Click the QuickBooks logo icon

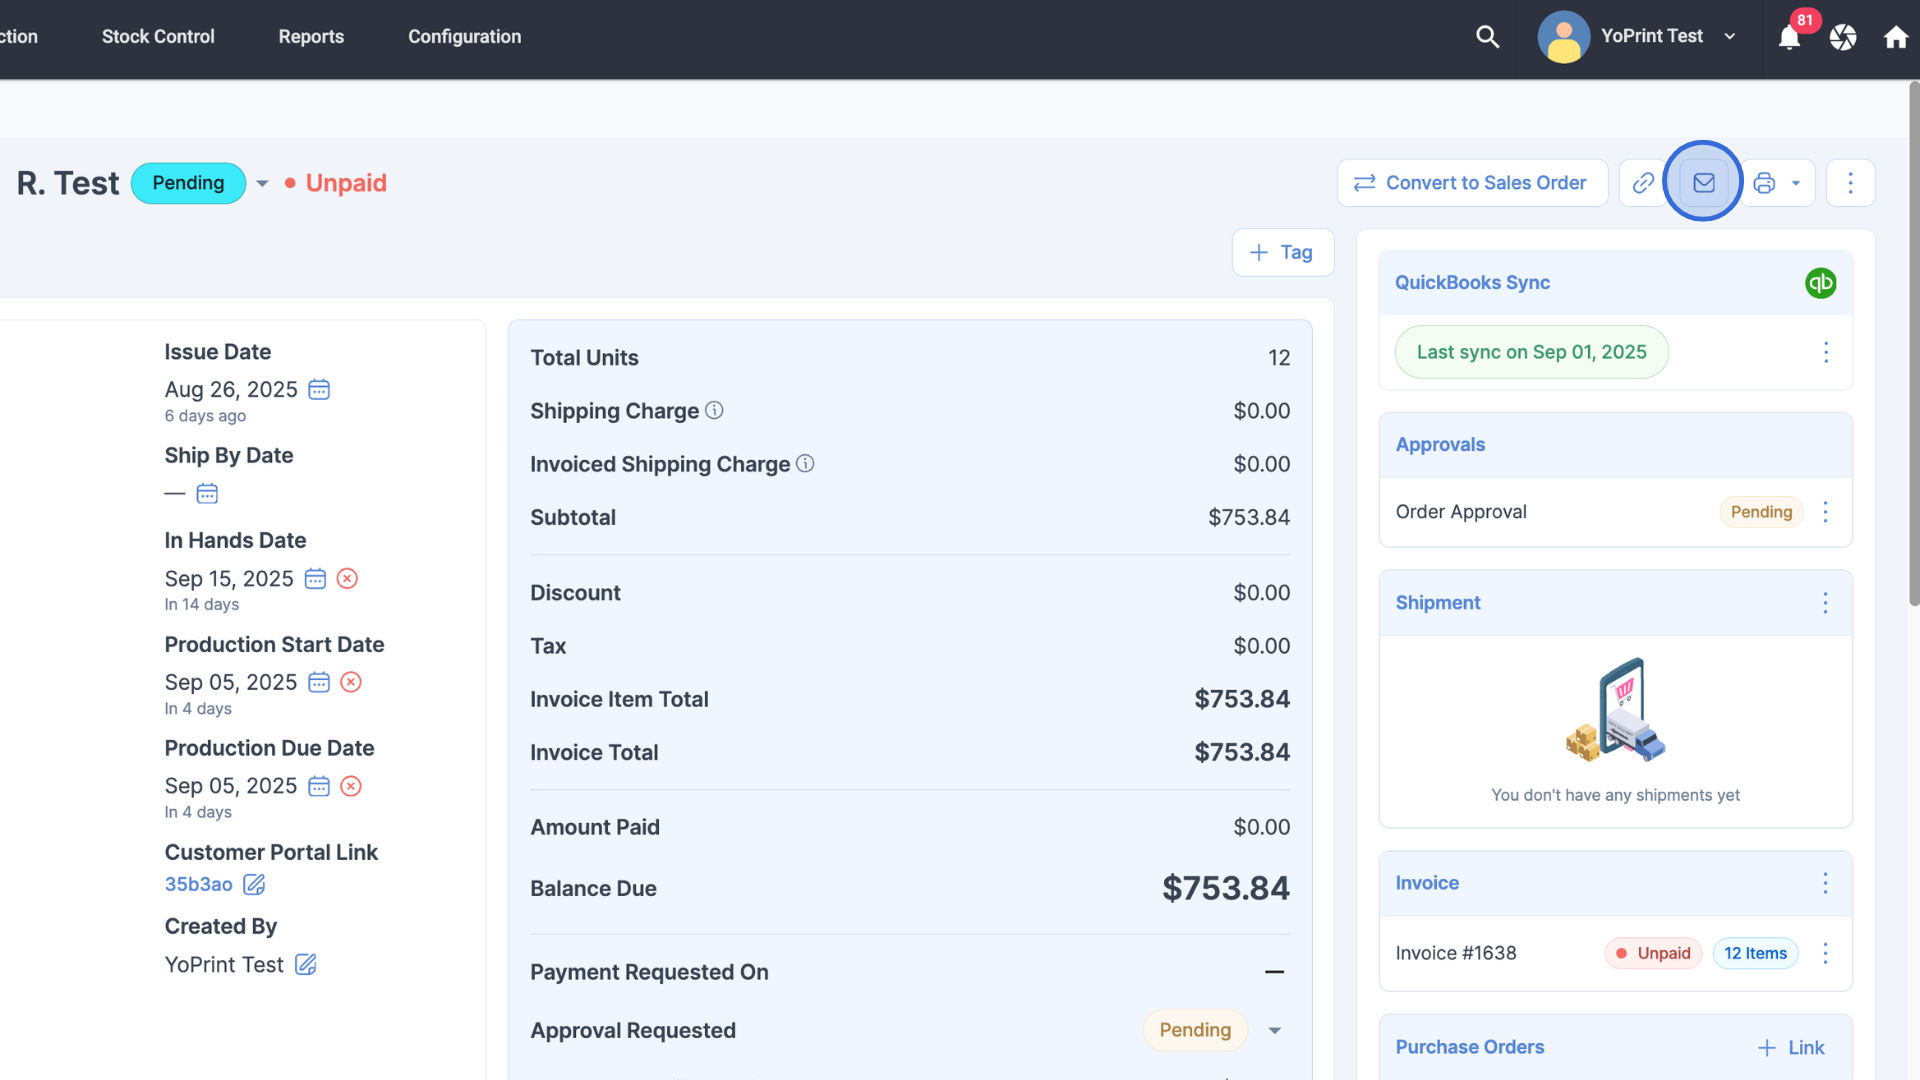[x=1820, y=283]
